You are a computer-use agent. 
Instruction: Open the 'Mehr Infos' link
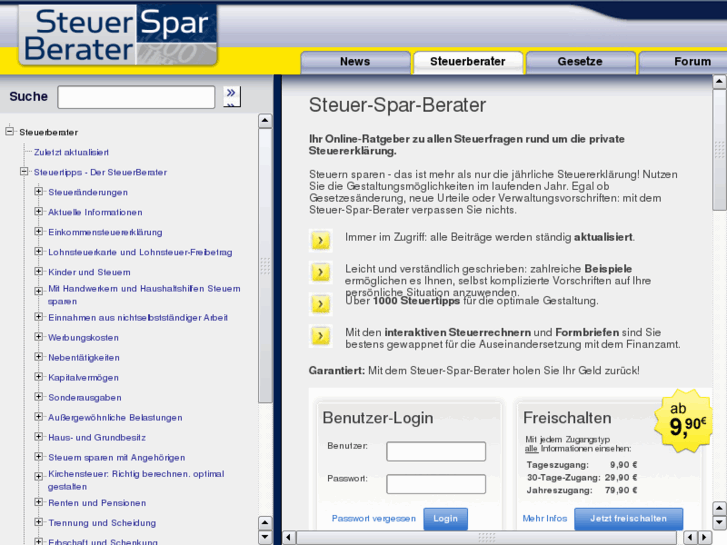coord(545,519)
